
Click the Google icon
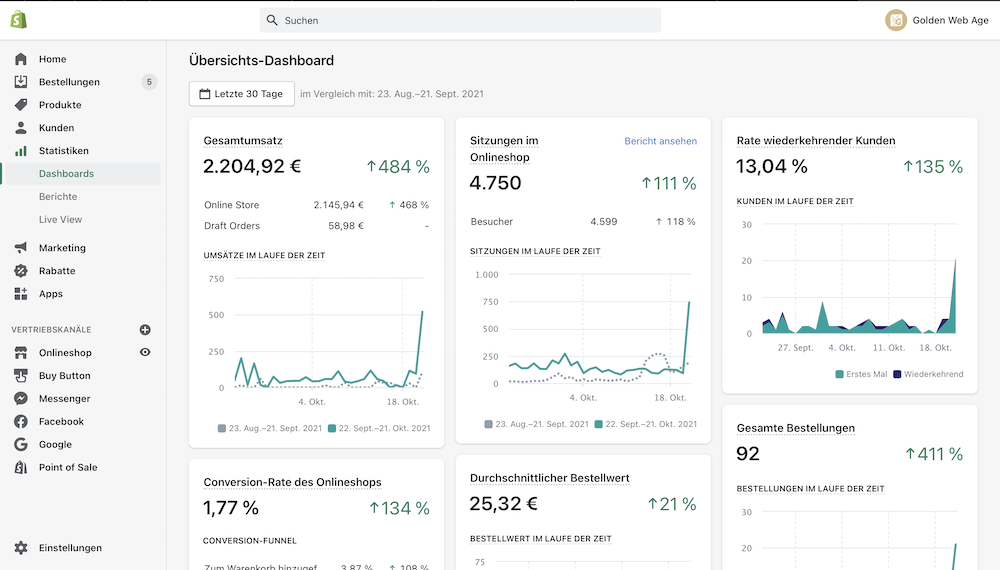21,444
